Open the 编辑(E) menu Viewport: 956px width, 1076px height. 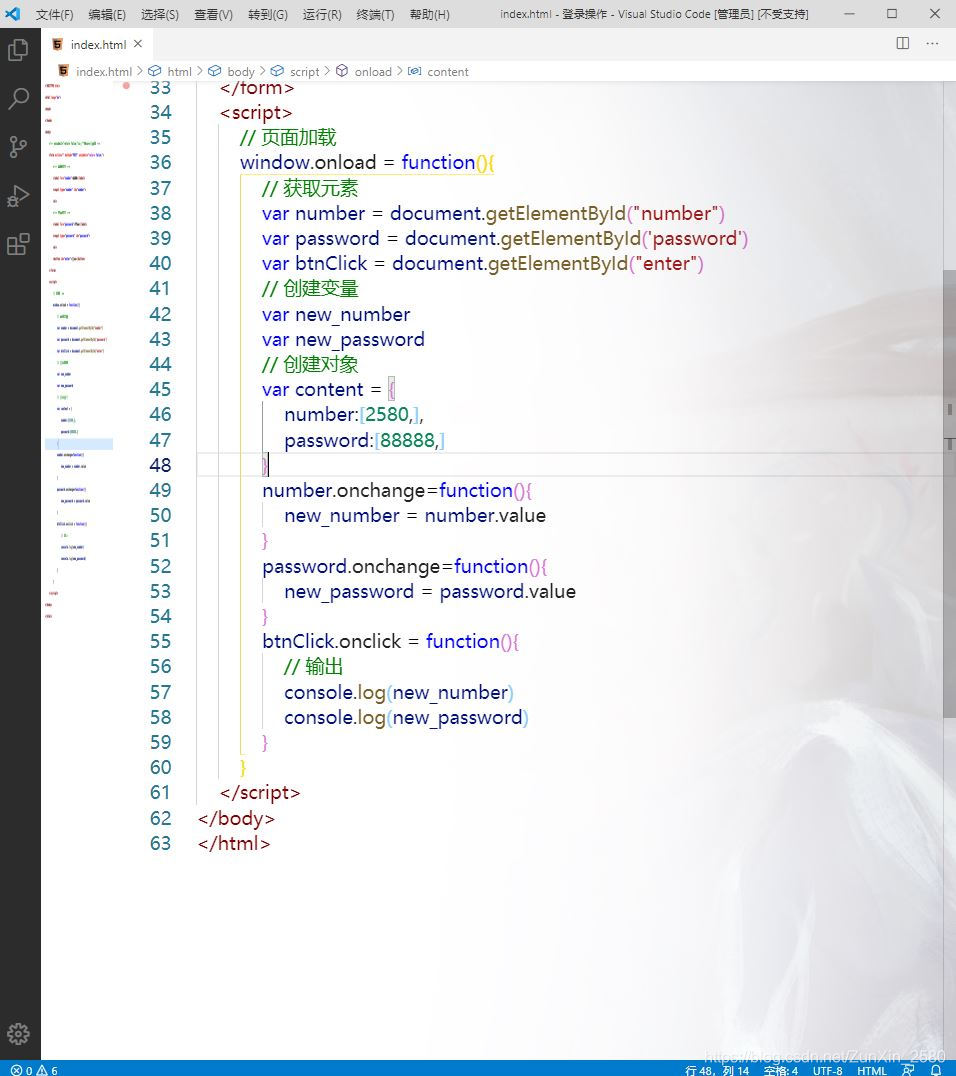[107, 14]
